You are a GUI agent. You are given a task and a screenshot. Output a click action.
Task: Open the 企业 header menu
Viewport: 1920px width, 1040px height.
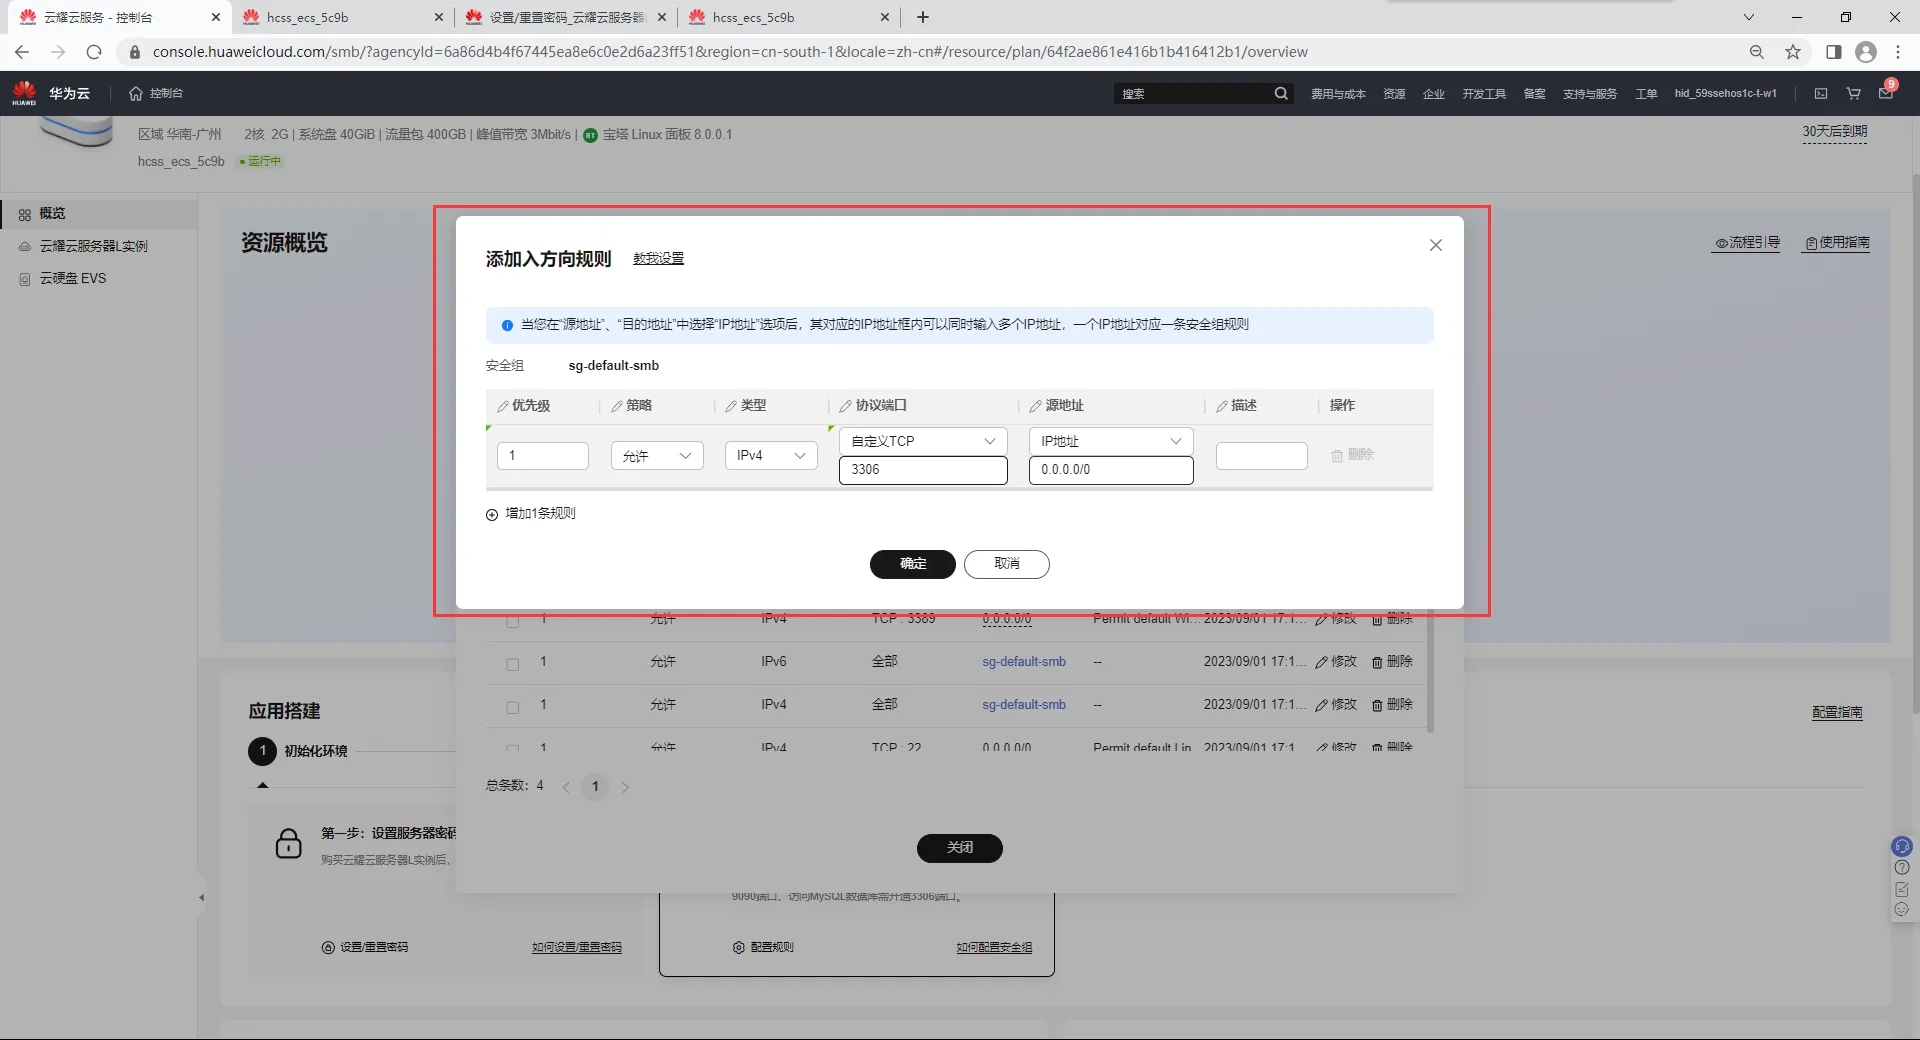pyautogui.click(x=1434, y=94)
